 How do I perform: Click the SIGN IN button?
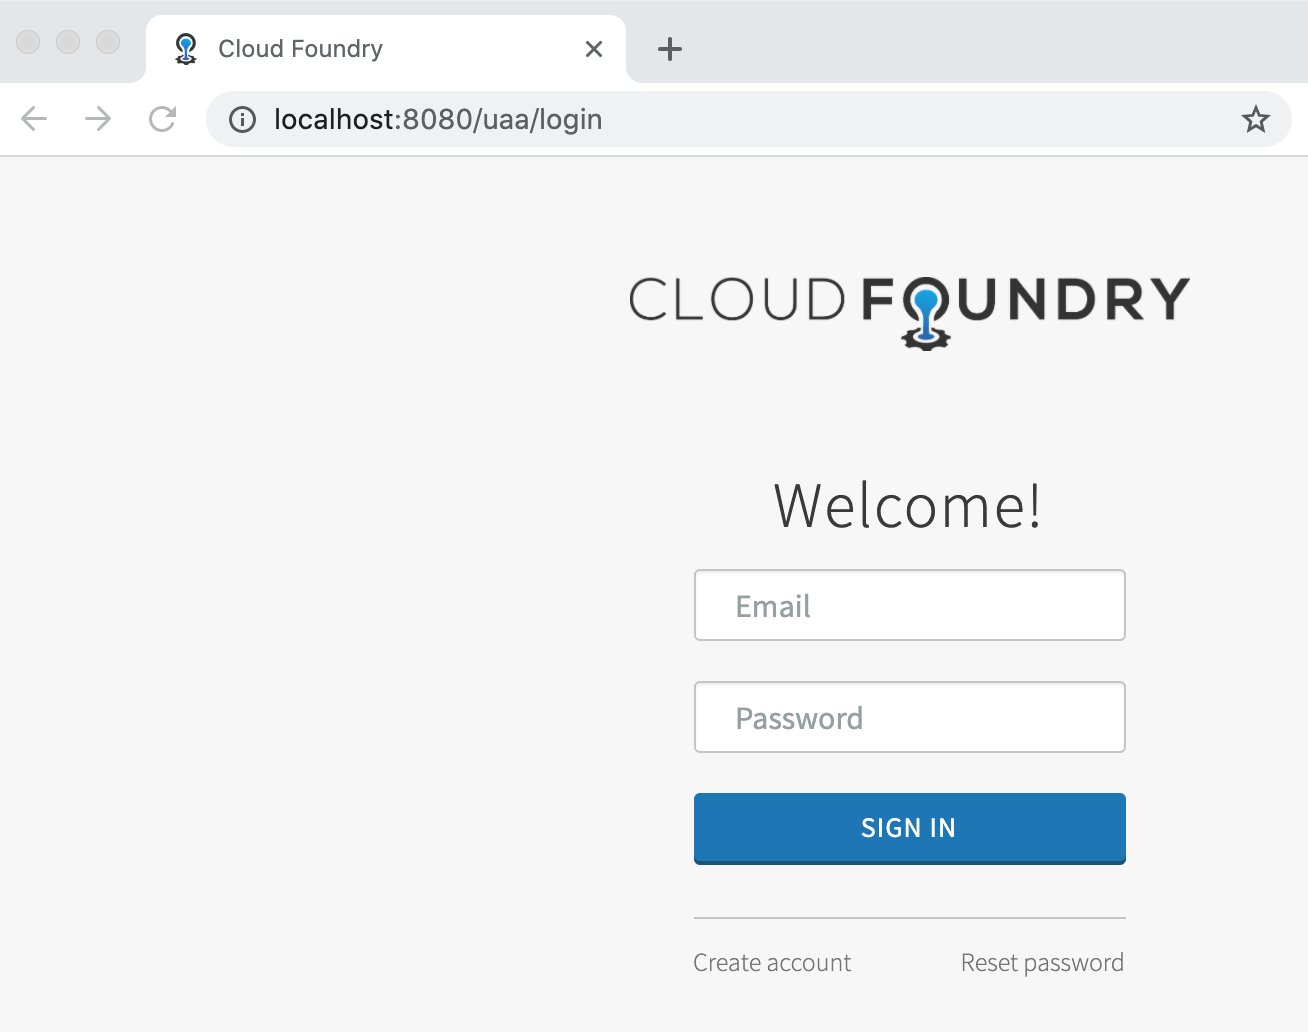(910, 828)
